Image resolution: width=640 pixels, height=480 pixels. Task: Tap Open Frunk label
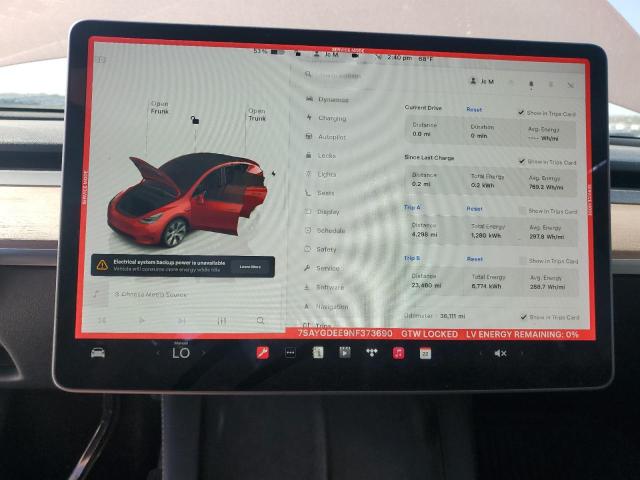tap(159, 107)
